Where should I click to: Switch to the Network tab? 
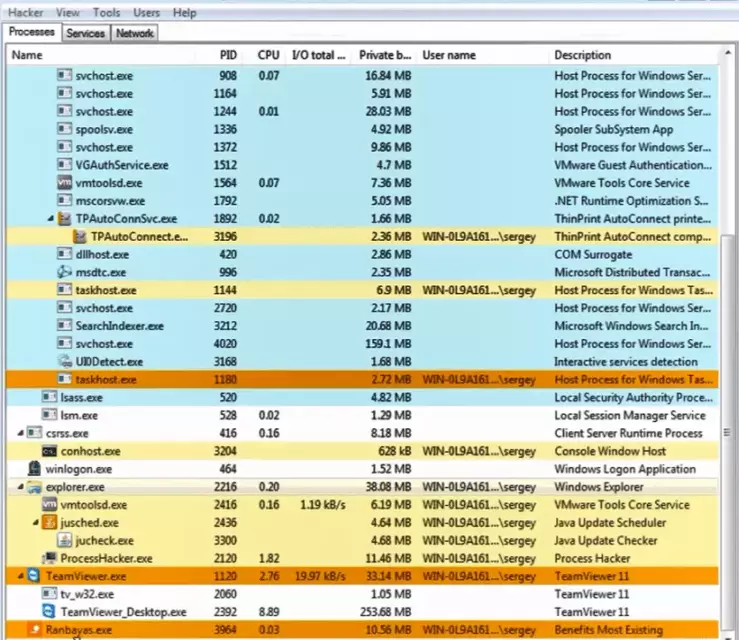pyautogui.click(x=135, y=33)
